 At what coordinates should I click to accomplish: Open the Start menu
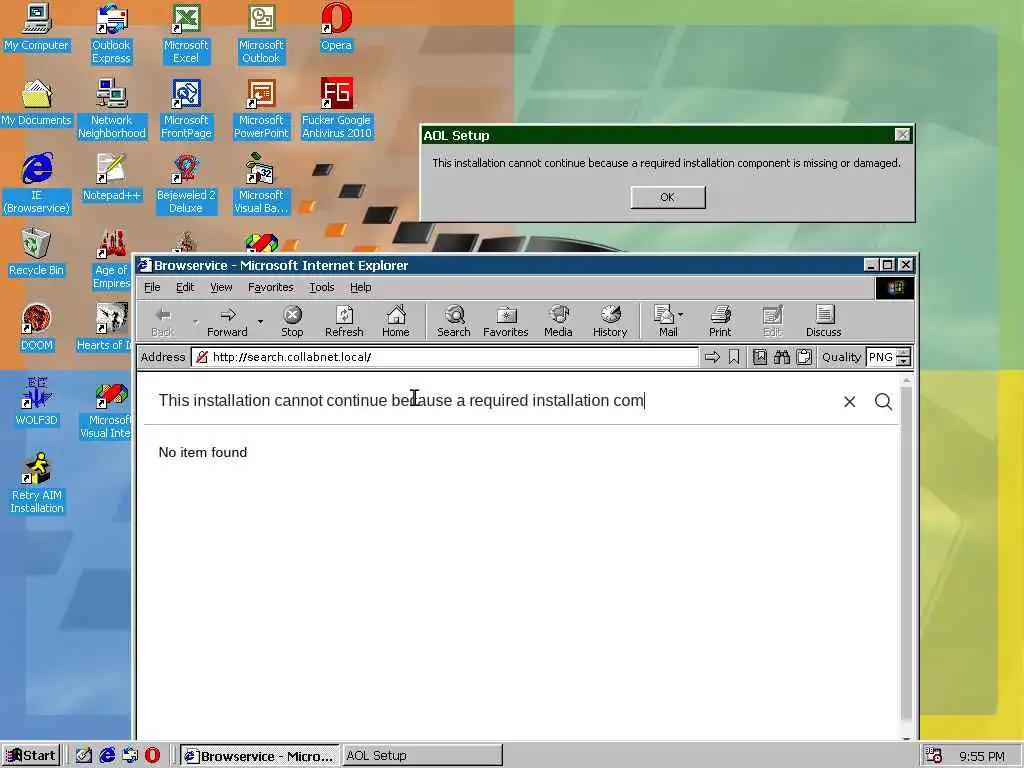pyautogui.click(x=31, y=756)
